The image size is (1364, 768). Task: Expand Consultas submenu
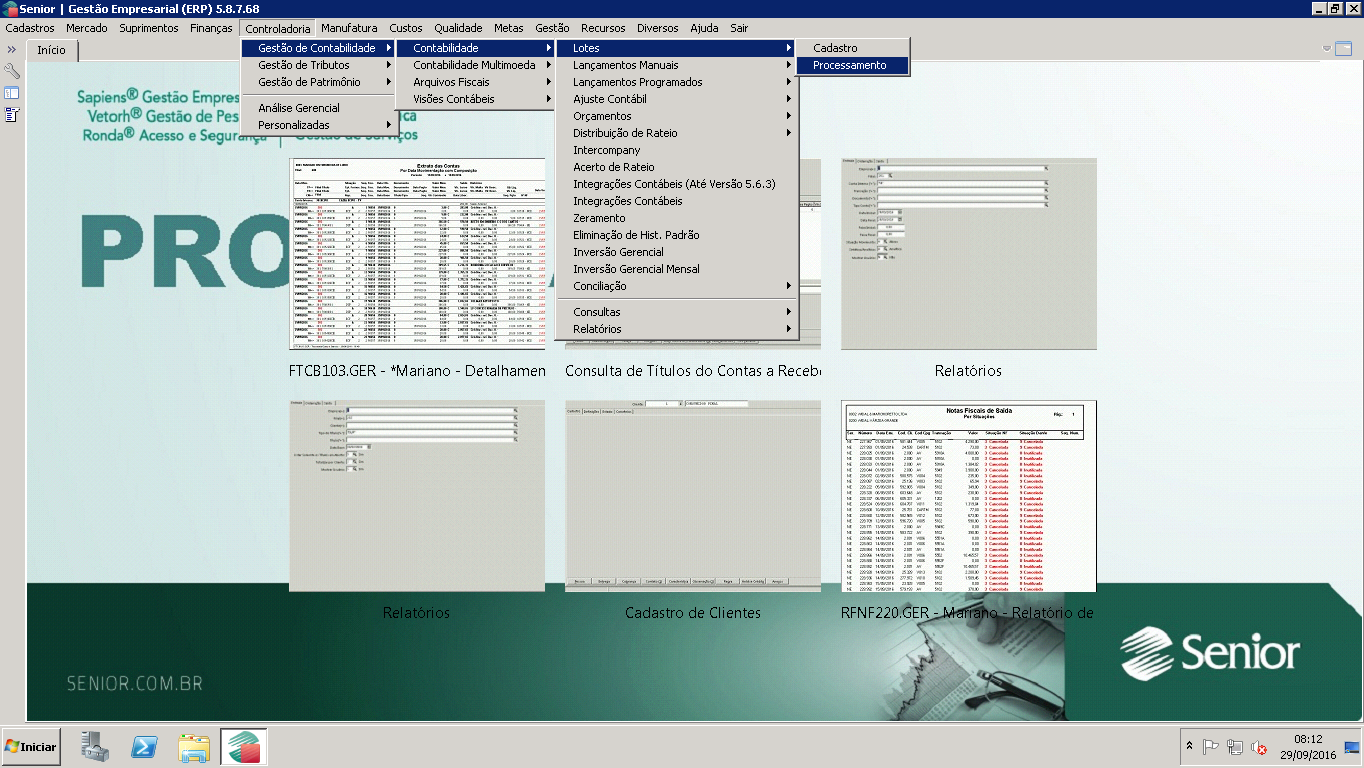pyautogui.click(x=676, y=312)
